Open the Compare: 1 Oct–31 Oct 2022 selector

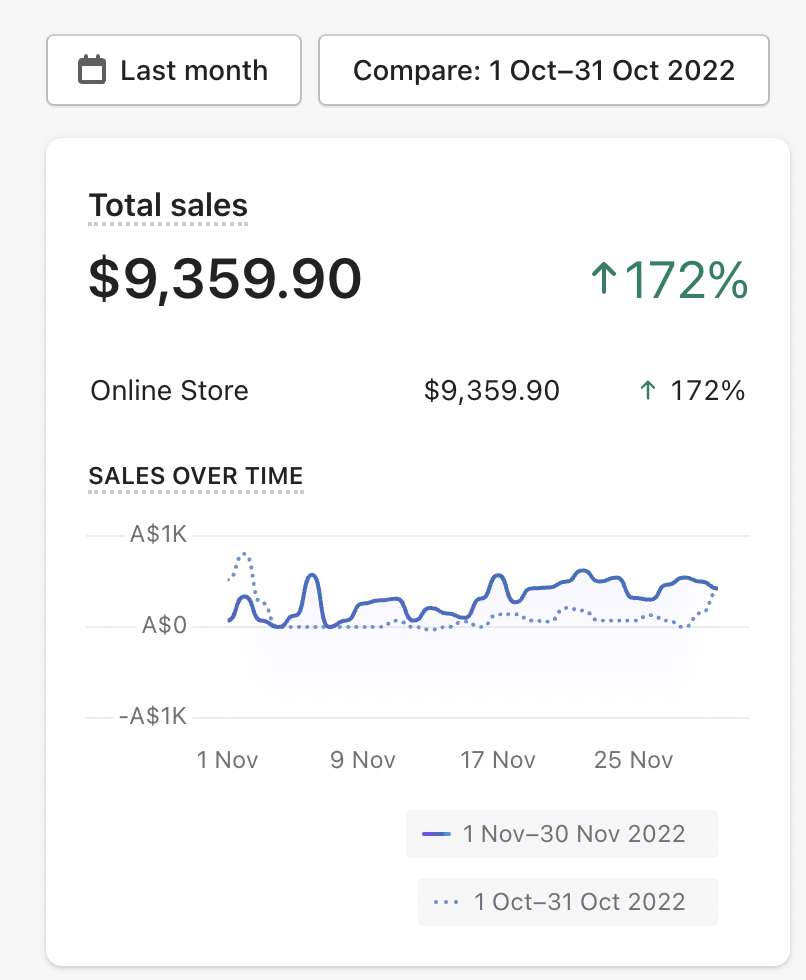(x=543, y=71)
